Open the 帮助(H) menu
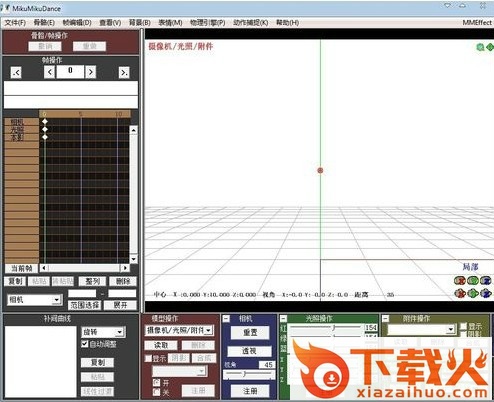This screenshot has height=402, width=494. (287, 23)
